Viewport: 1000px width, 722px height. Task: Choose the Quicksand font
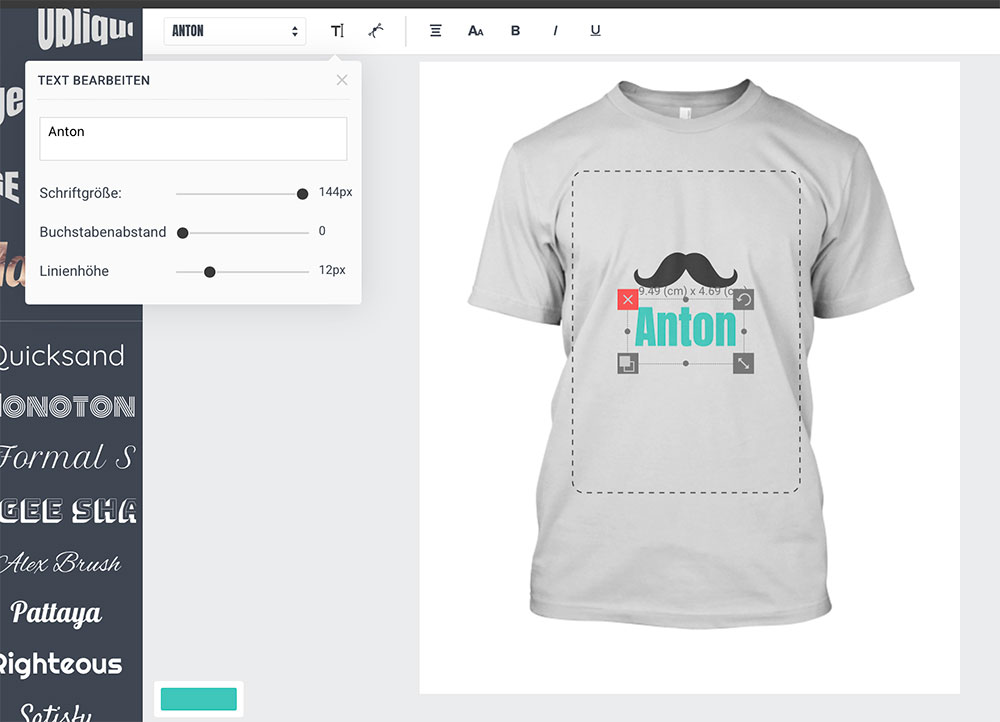pos(62,356)
